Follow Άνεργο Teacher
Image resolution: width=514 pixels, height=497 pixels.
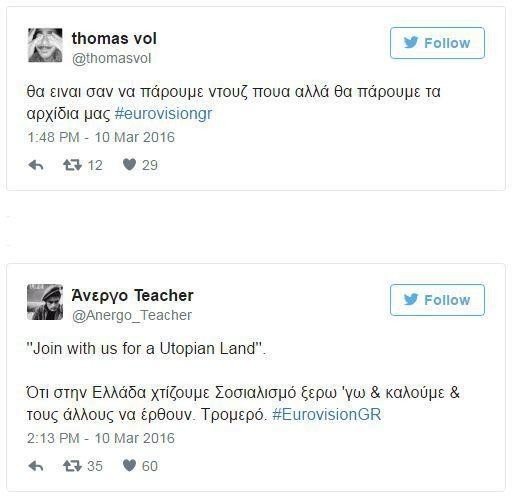coord(437,300)
